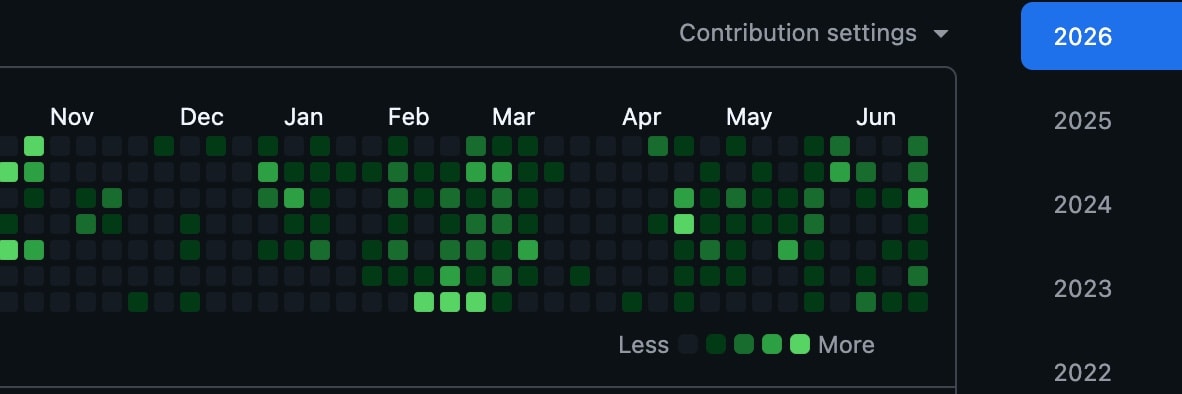
Task: Click the arrow next to Contribution settings
Action: pos(941,34)
